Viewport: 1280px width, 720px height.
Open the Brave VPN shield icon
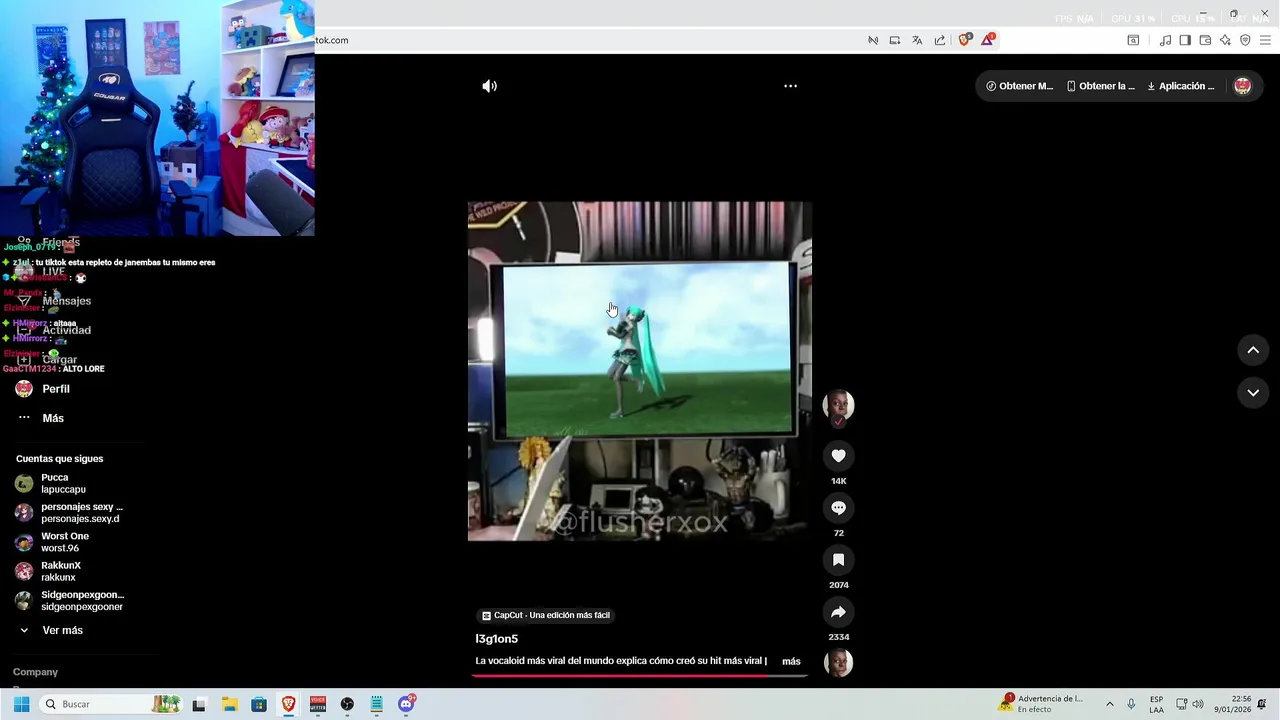click(1245, 40)
